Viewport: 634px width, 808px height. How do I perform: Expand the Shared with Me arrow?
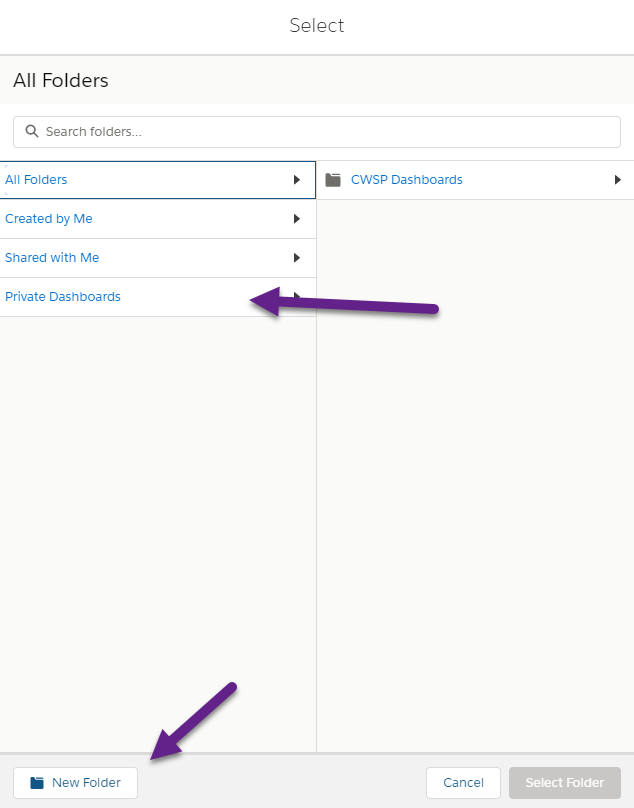point(296,258)
